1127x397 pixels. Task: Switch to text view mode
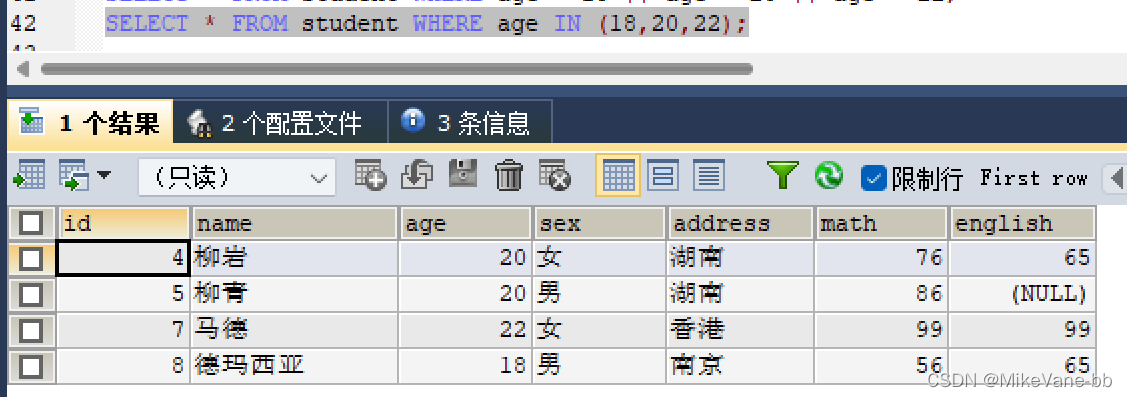pos(709,175)
